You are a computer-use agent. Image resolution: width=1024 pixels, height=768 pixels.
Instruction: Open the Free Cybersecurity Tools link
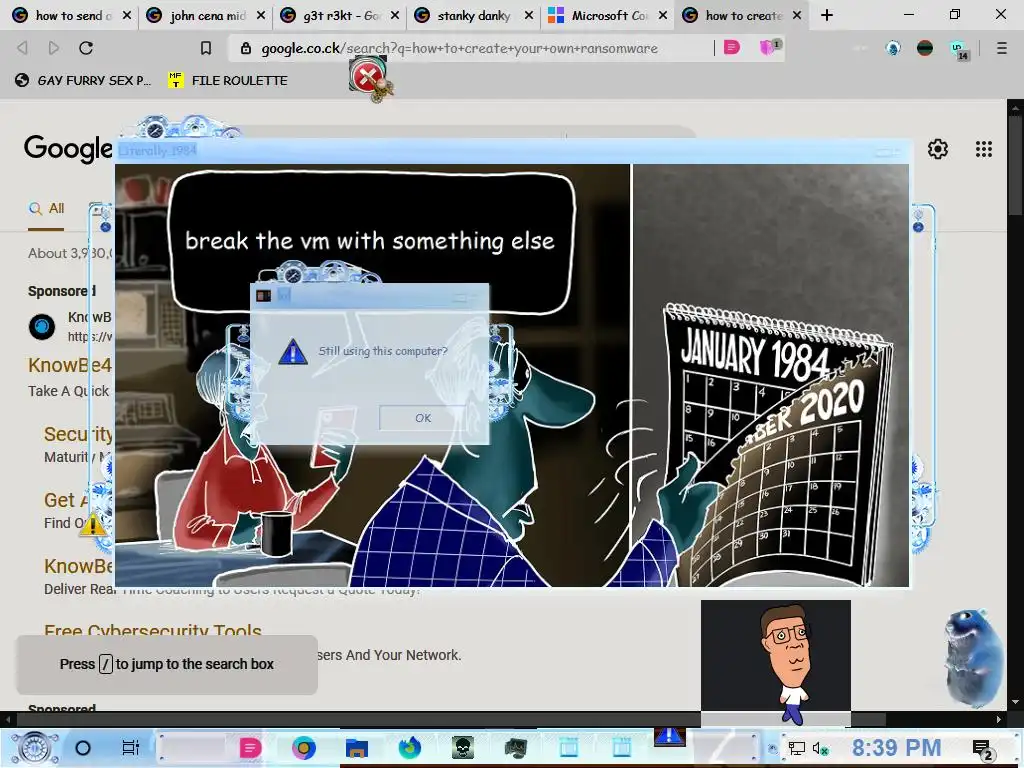153,631
